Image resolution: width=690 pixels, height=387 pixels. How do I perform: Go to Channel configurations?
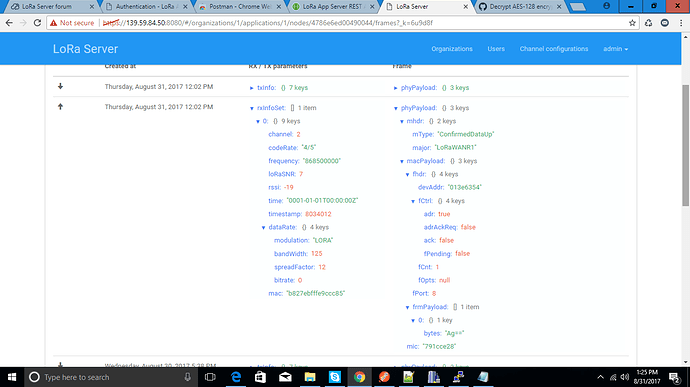(554, 49)
